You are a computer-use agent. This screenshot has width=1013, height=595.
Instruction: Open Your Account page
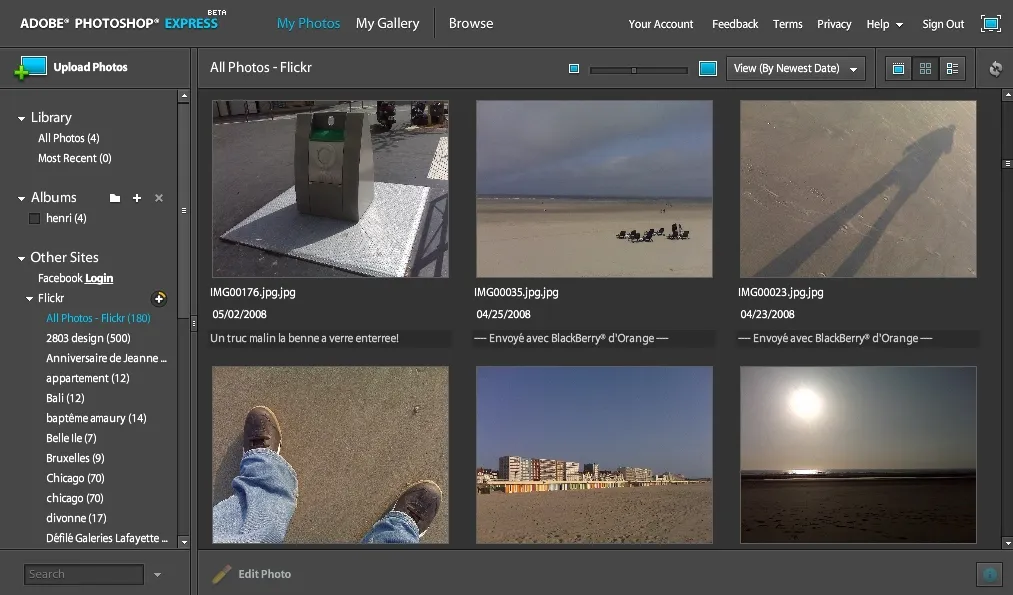pos(661,24)
